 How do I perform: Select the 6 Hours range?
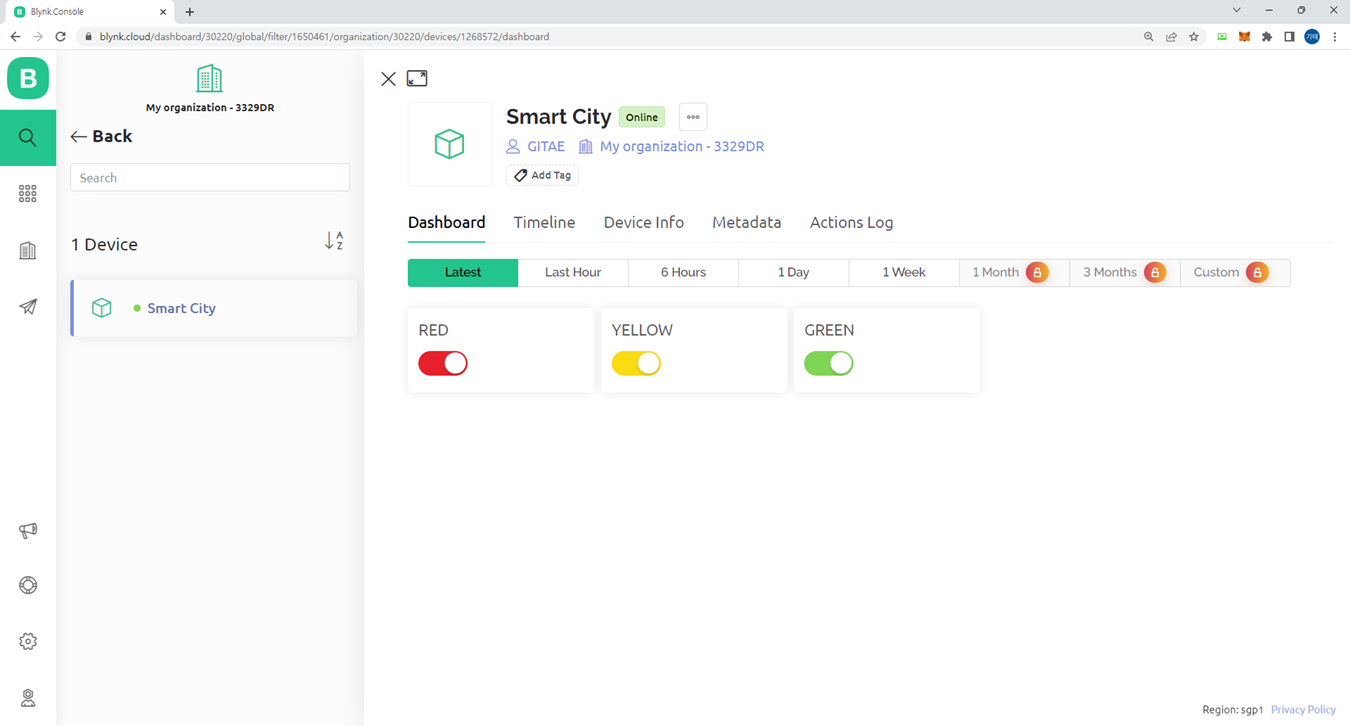click(683, 272)
